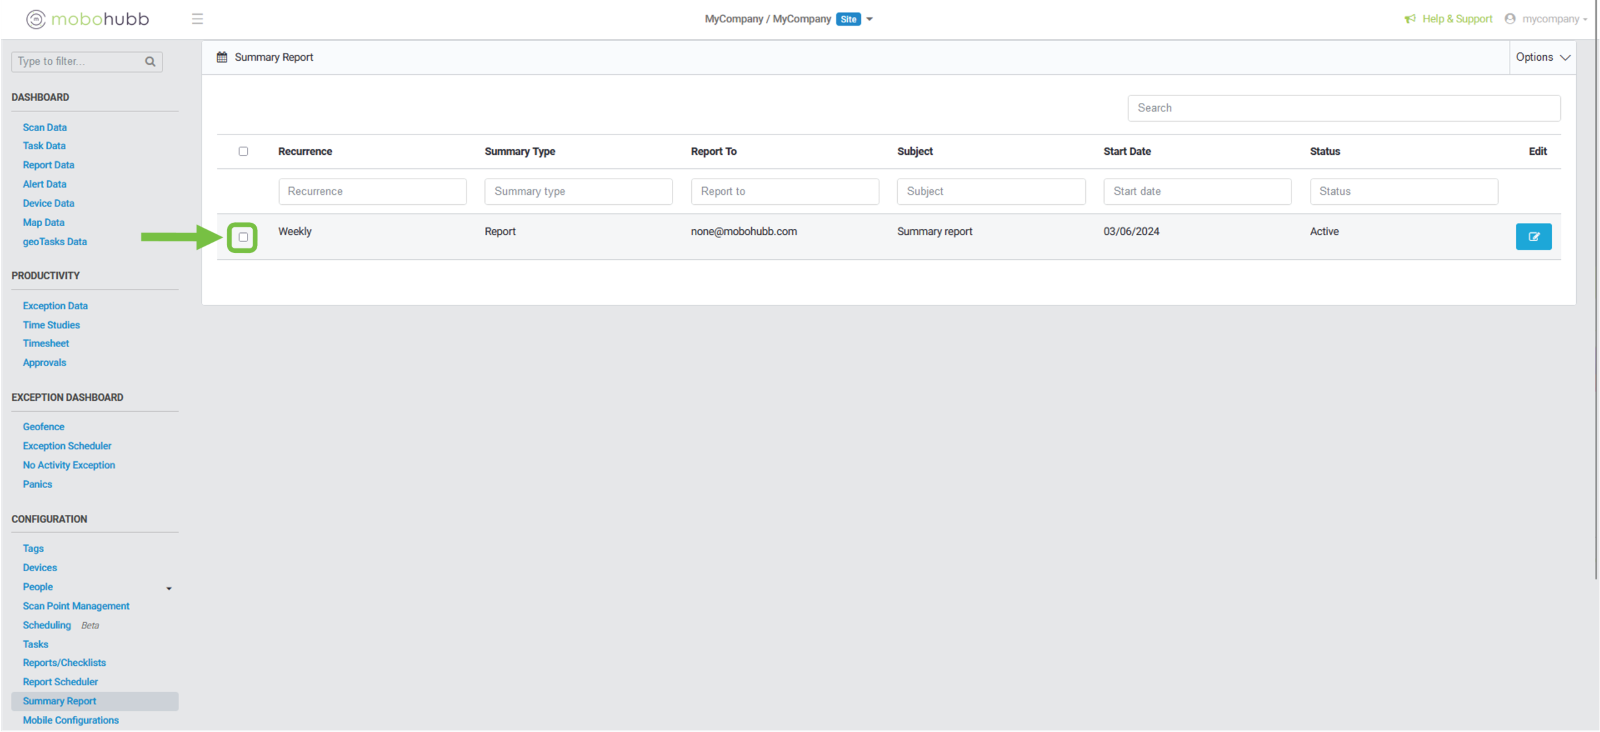Expand the People submenu arrow

tap(169, 588)
